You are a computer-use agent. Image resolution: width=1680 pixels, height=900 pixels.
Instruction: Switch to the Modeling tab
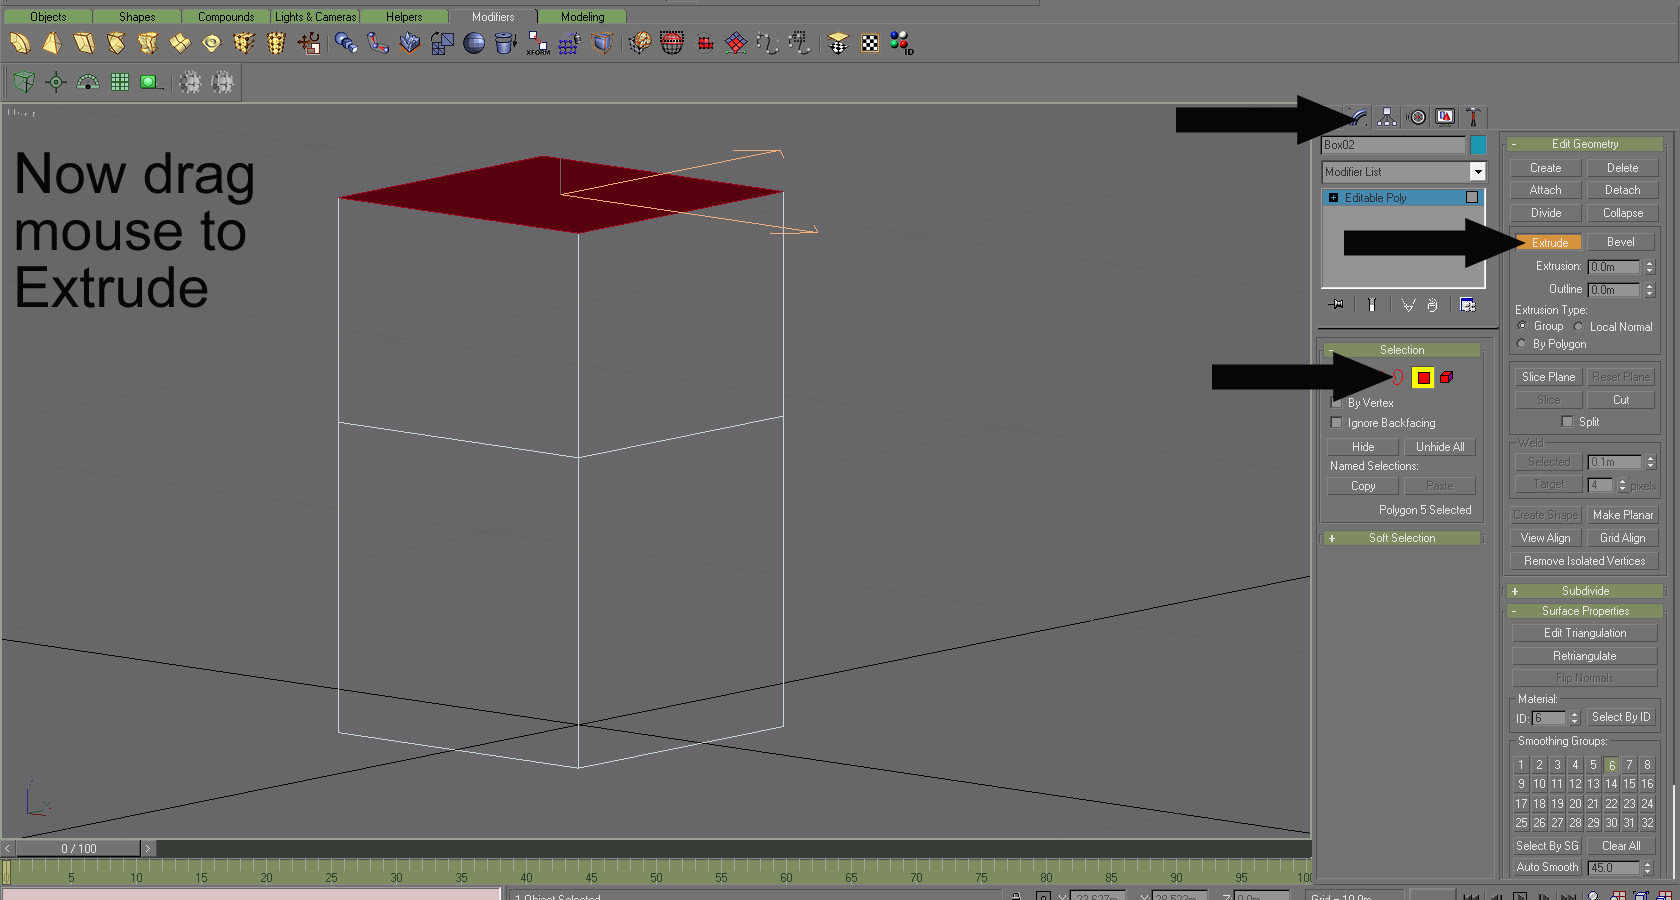coord(582,17)
